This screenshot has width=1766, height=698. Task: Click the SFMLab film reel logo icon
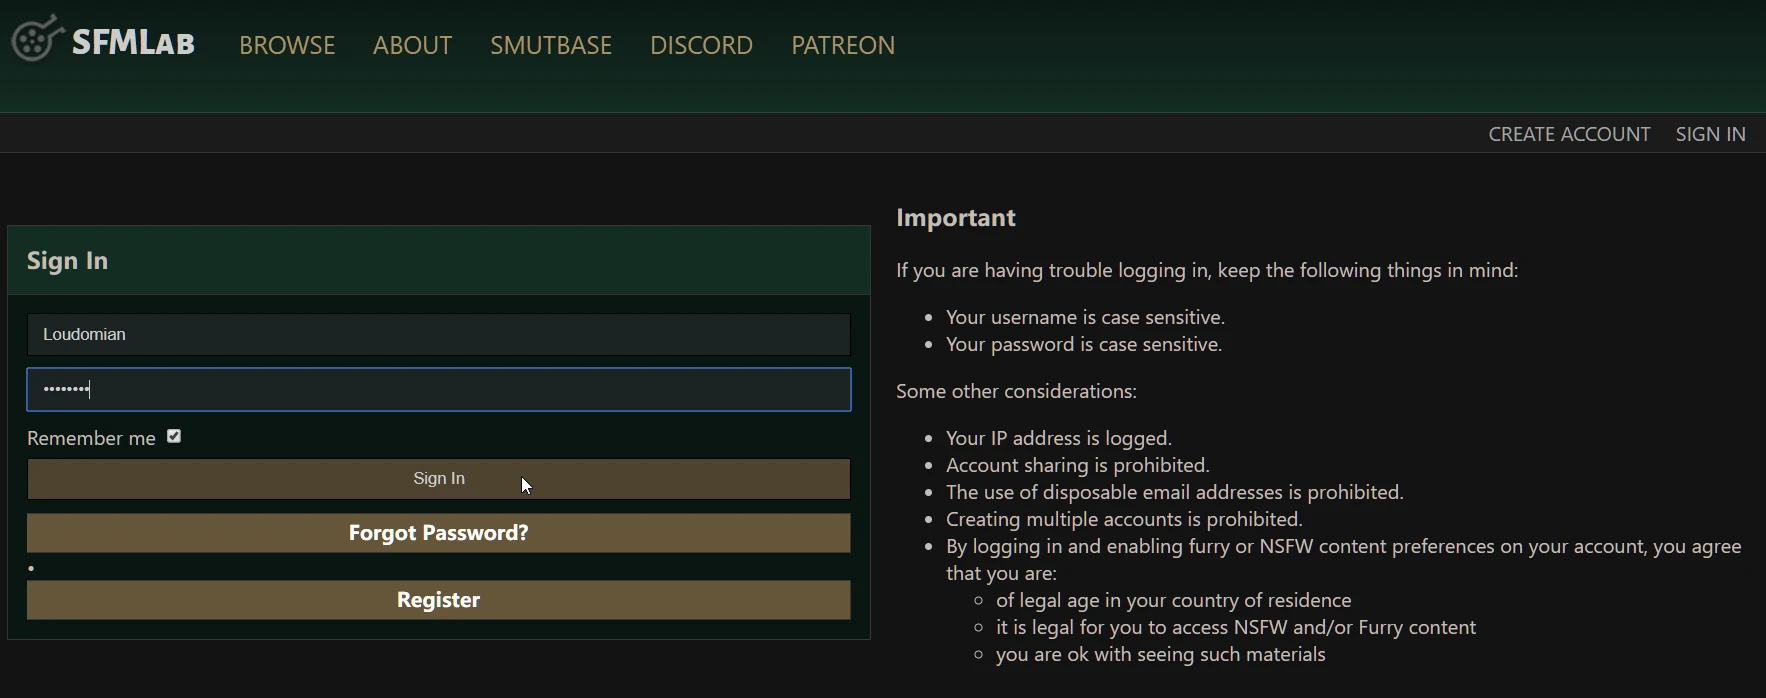coord(37,39)
